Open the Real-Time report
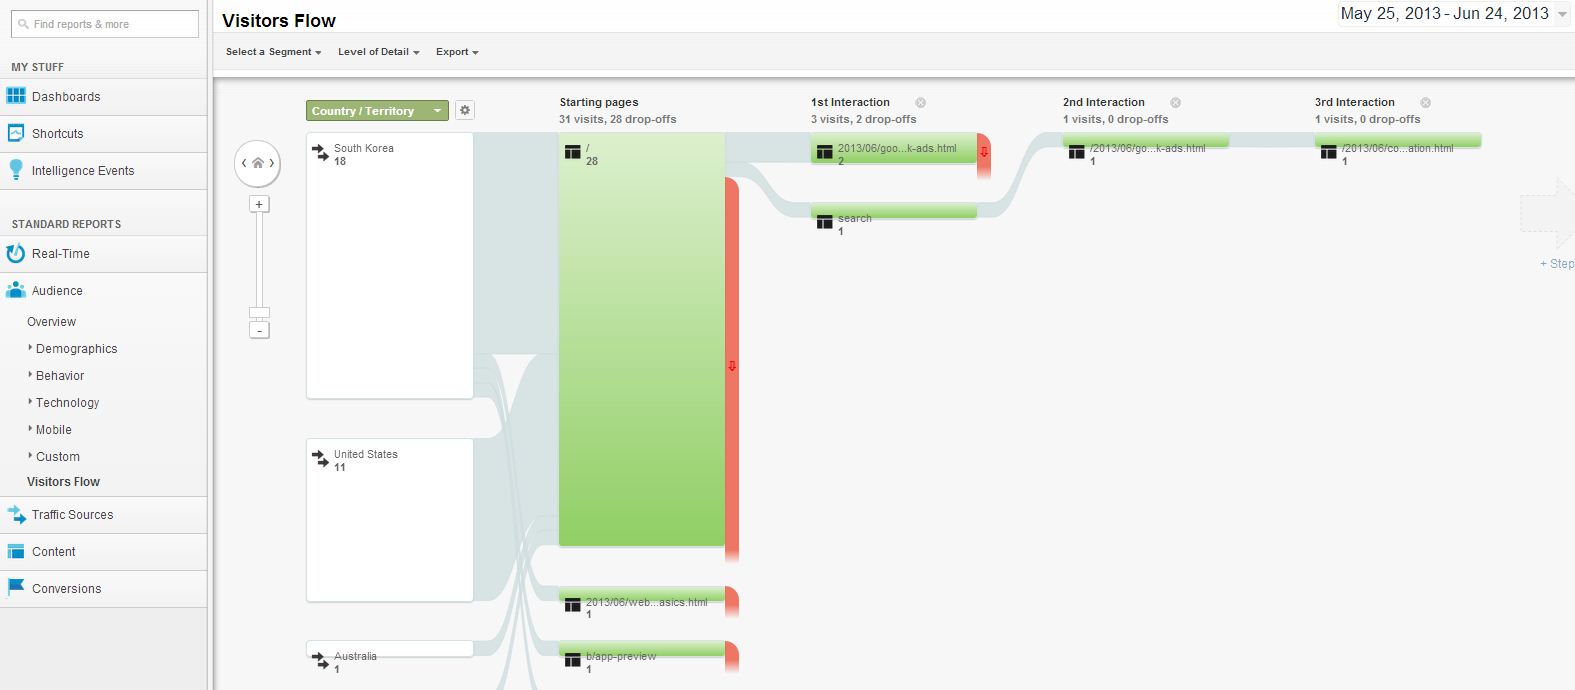This screenshot has width=1575, height=690. click(58, 254)
